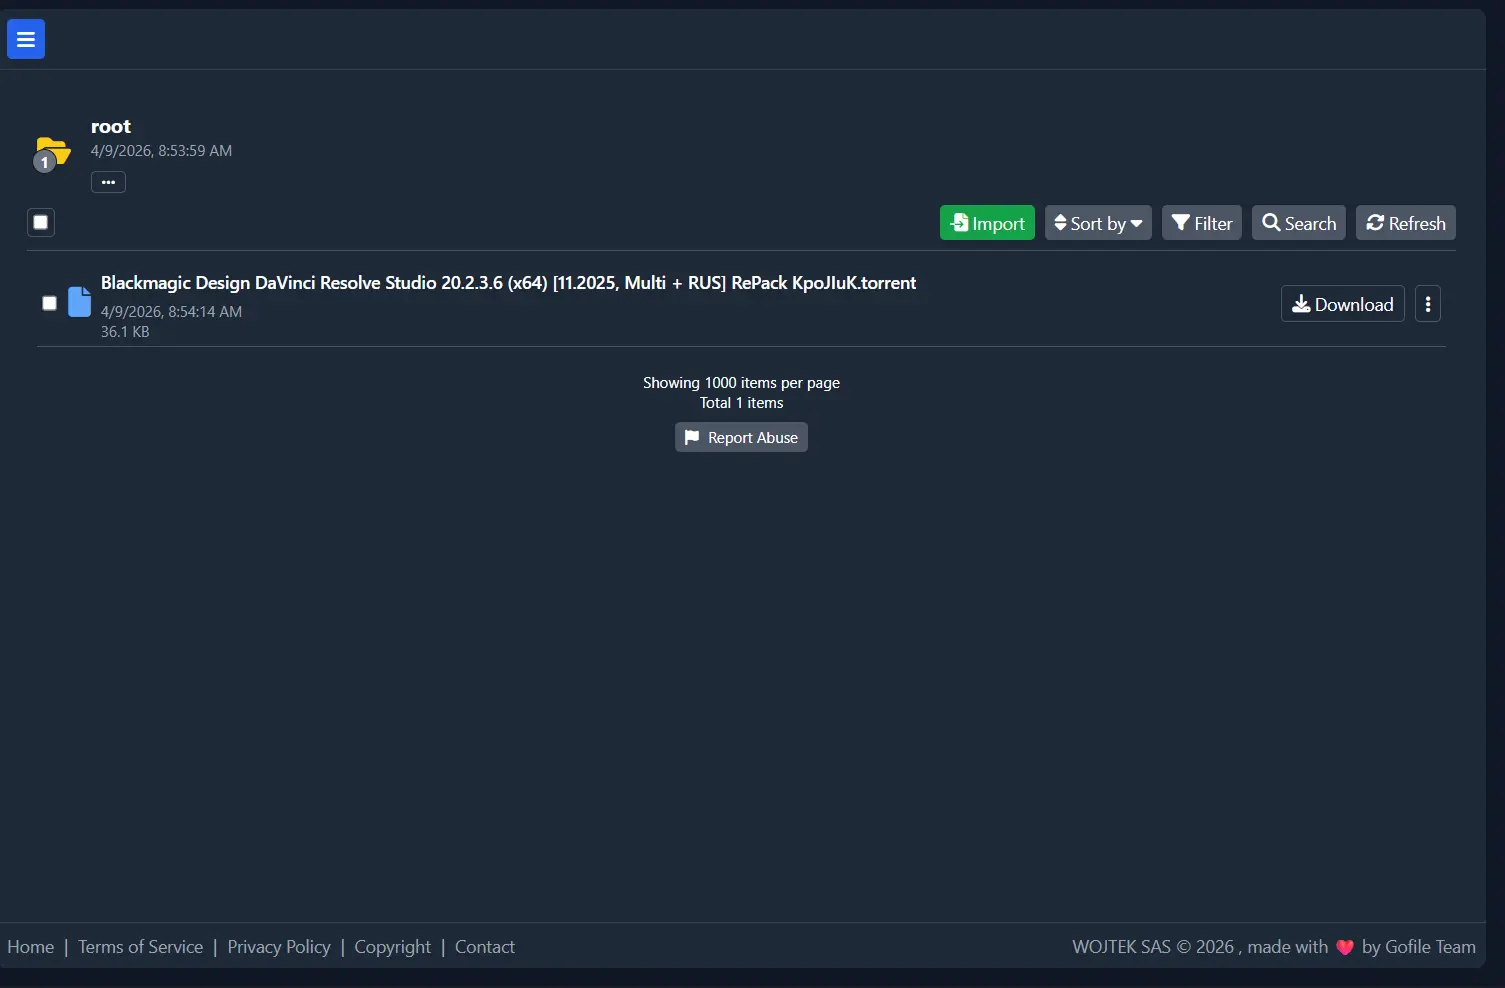Image resolution: width=1505 pixels, height=988 pixels.
Task: Click the blue file icon of torrent
Action: pyautogui.click(x=79, y=302)
